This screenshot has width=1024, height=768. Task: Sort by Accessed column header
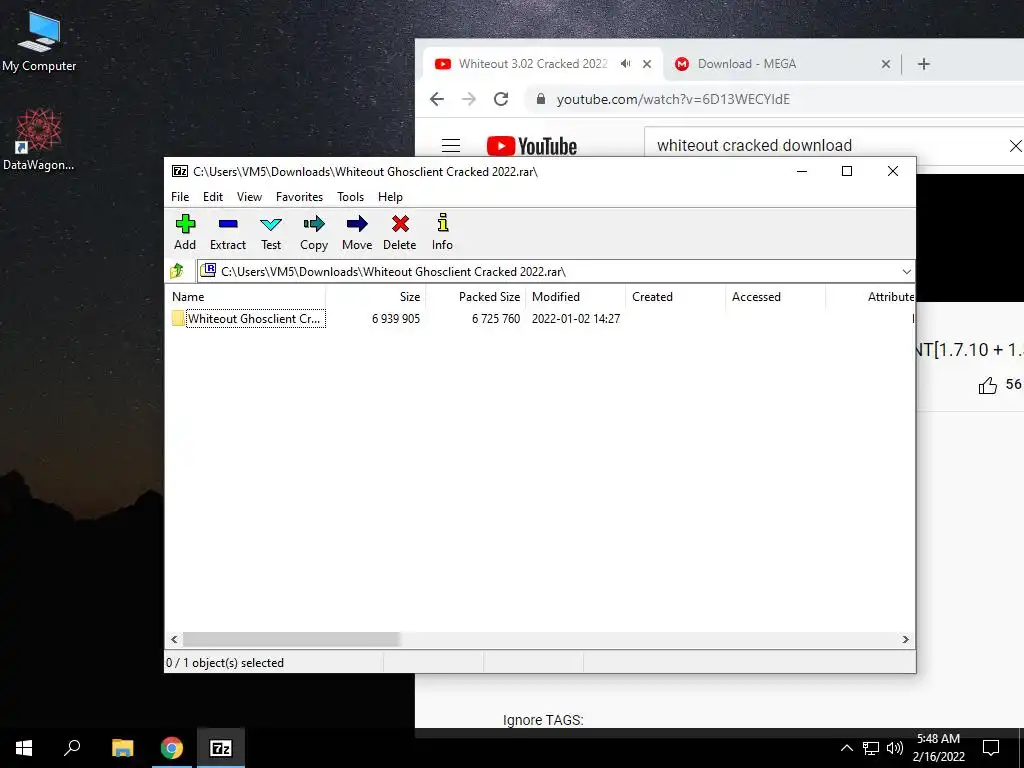pos(775,296)
